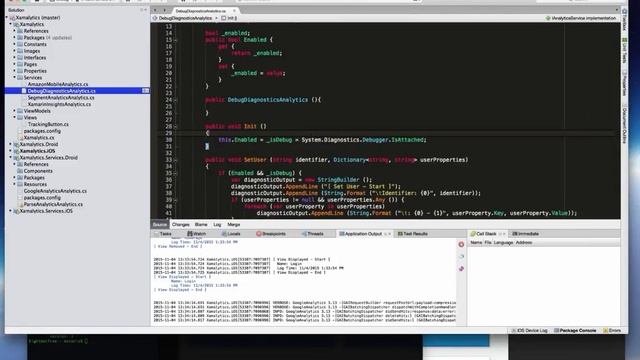
Task: Open TrackingButton.cs file
Action: click(48, 124)
